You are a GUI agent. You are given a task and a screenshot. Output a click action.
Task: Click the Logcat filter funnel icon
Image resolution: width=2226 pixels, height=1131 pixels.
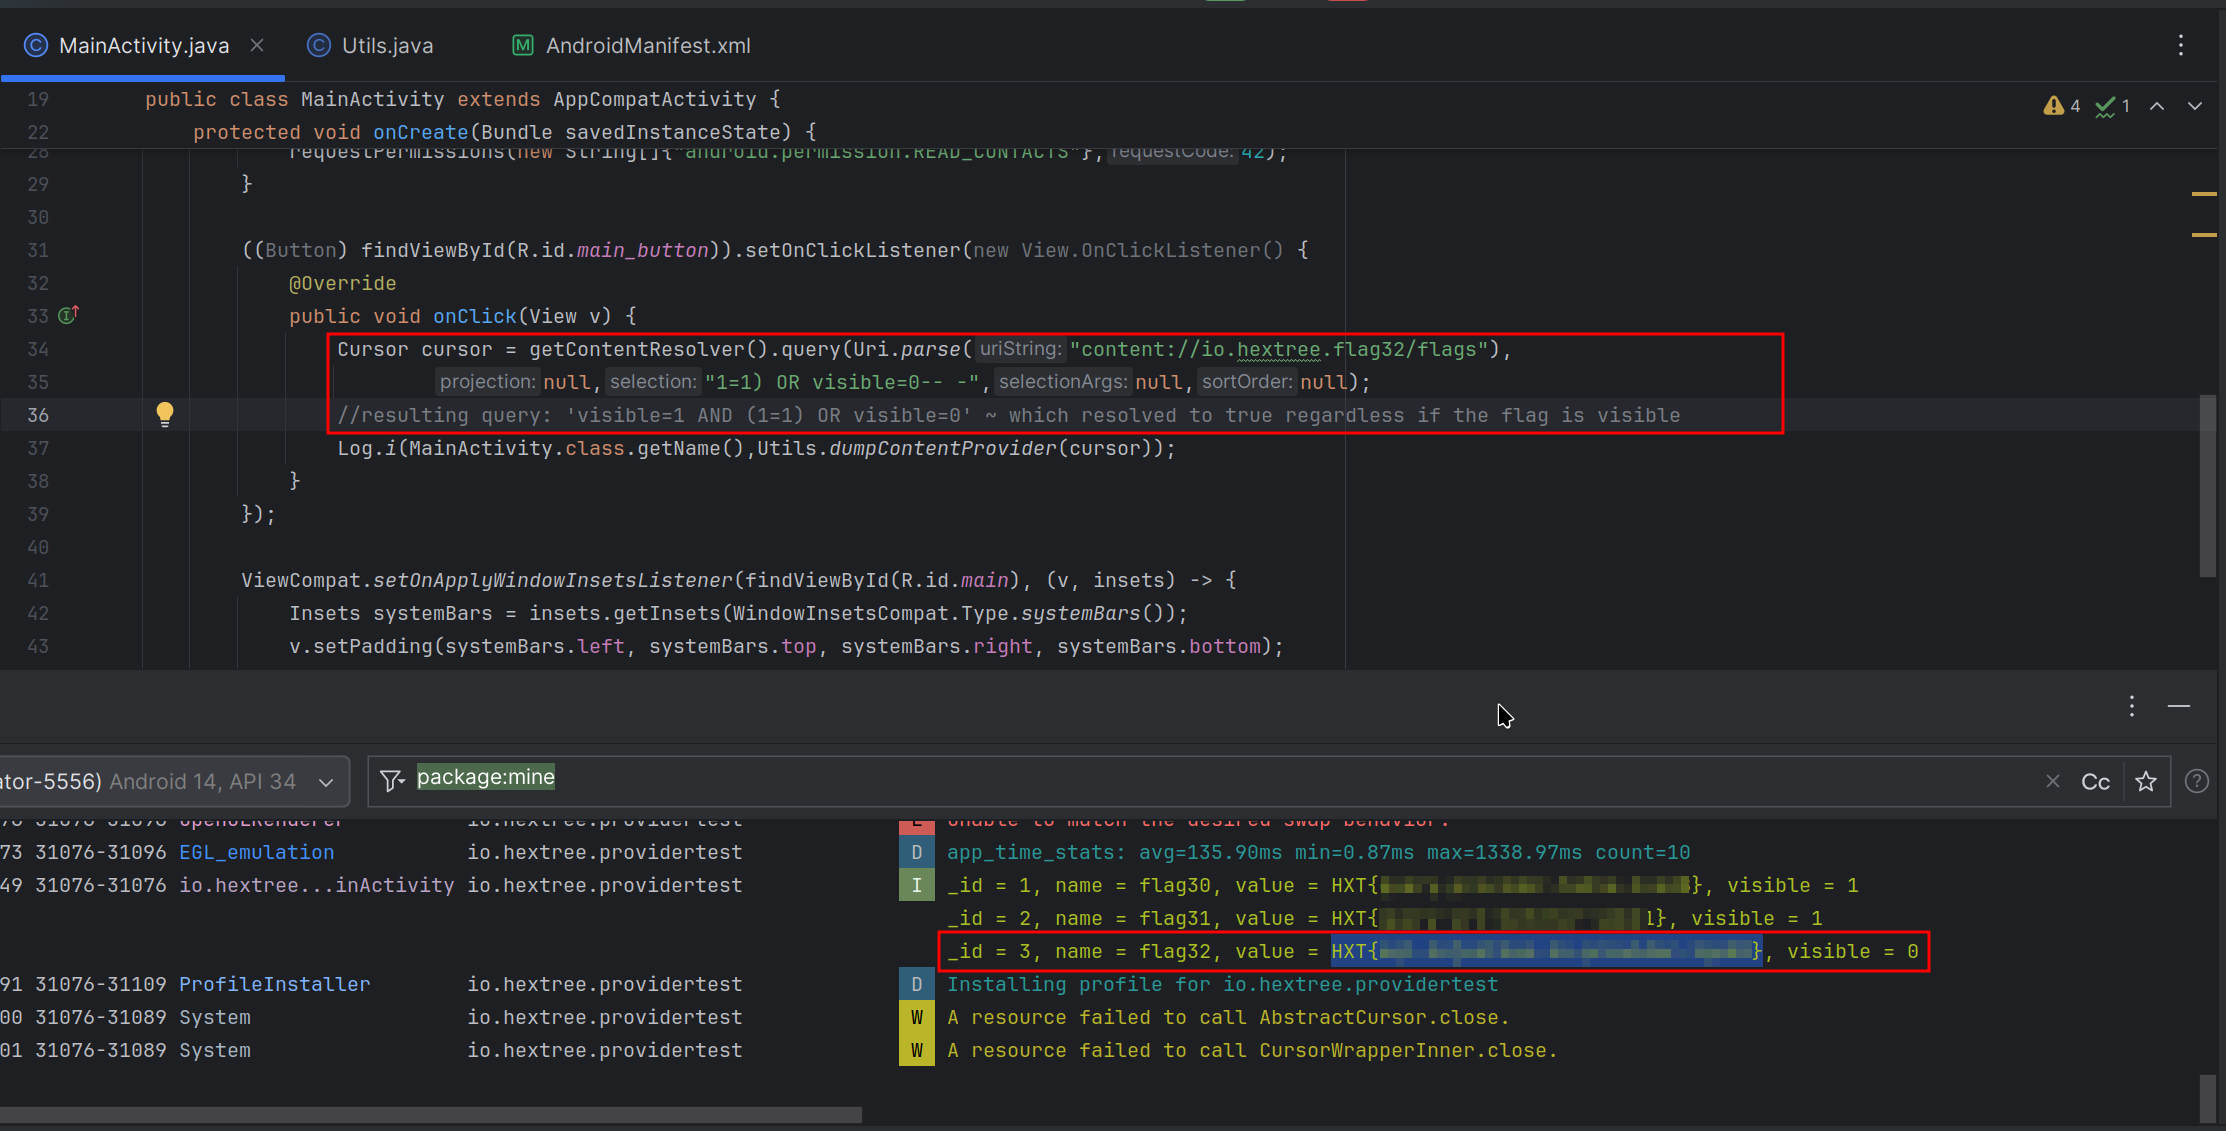pos(392,780)
